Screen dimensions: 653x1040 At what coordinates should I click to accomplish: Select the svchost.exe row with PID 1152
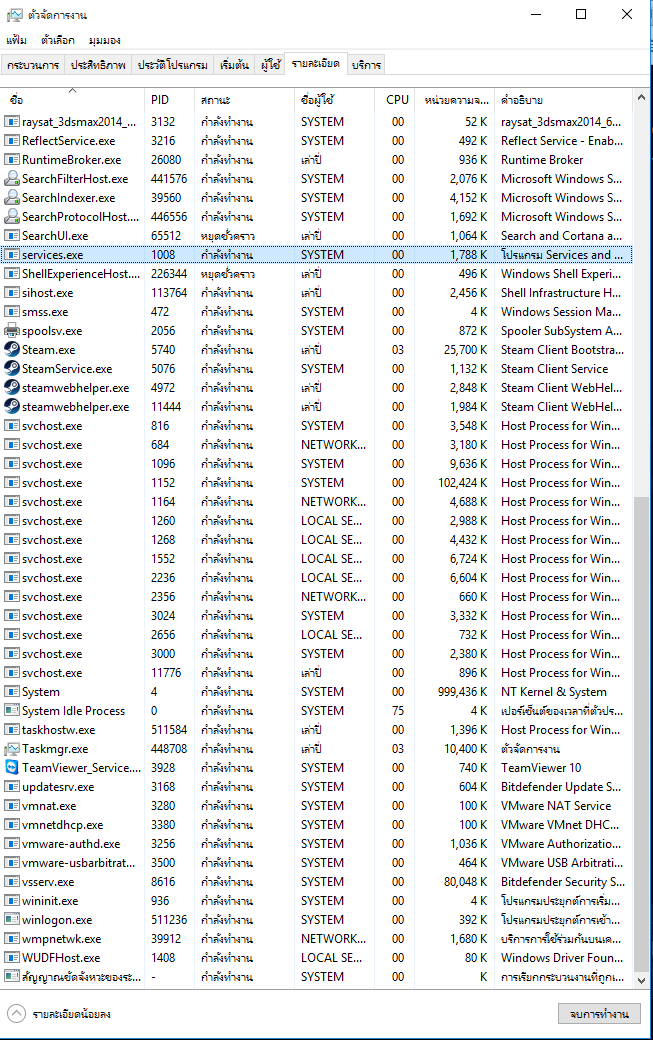click(316, 483)
